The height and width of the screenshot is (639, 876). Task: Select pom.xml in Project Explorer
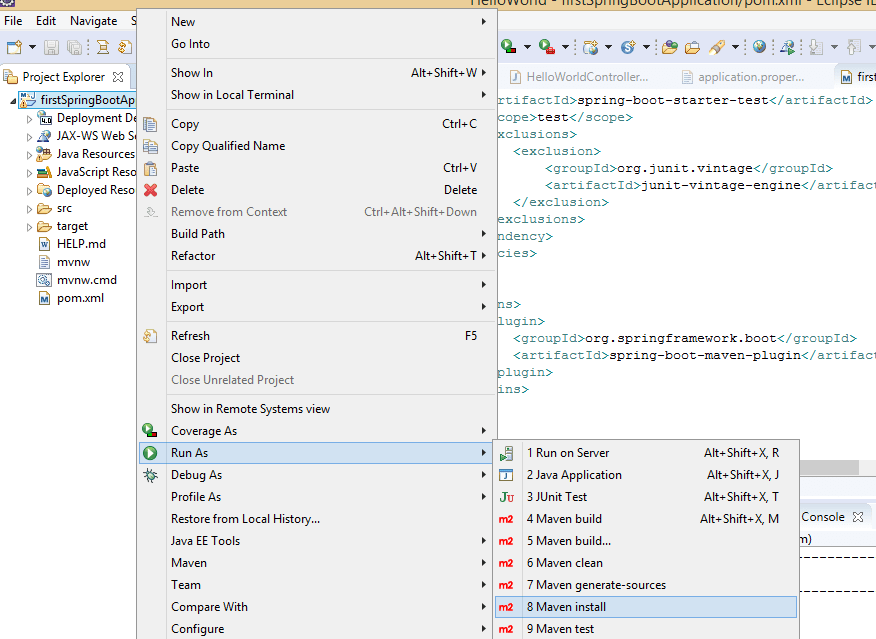[80, 298]
